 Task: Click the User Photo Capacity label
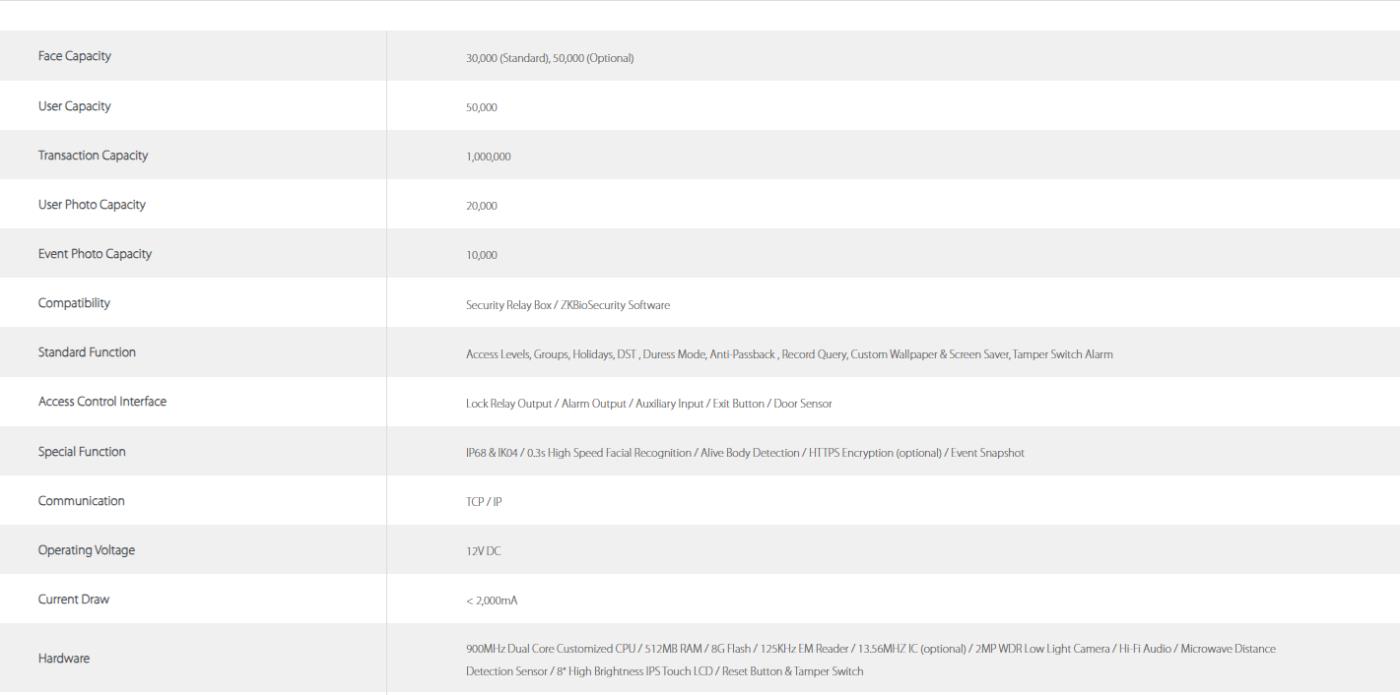[92, 204]
